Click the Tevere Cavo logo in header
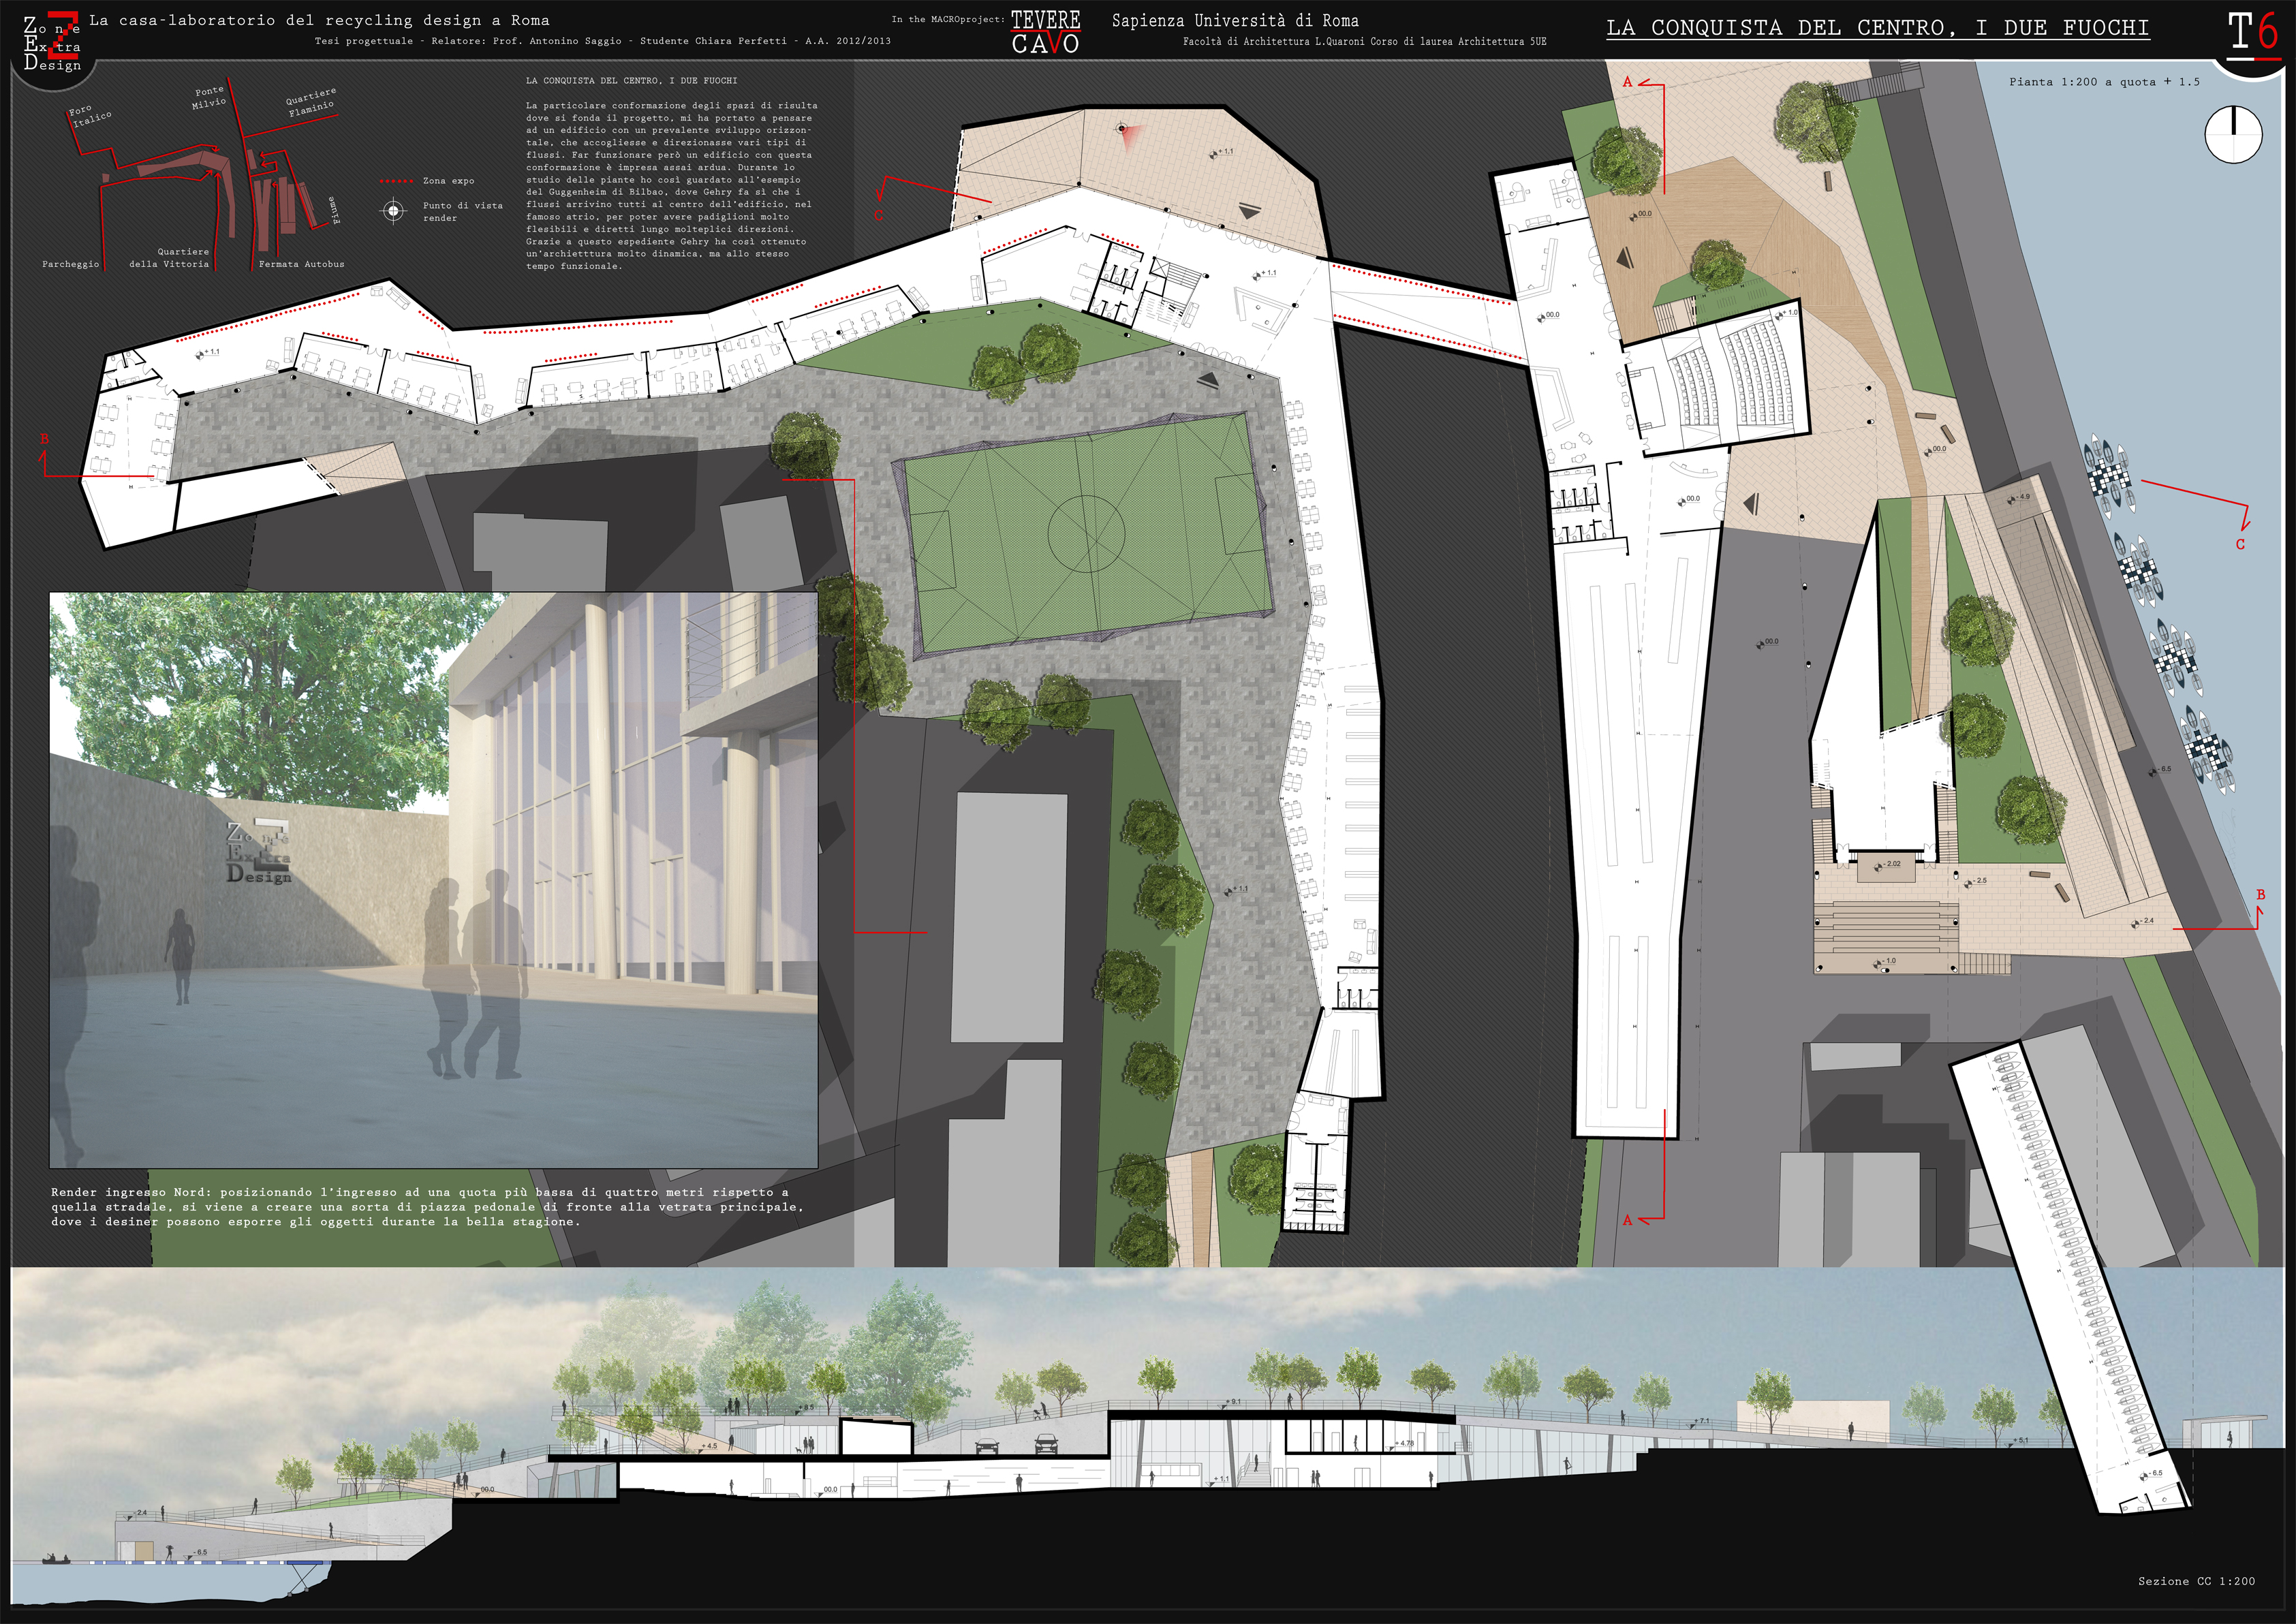 [x=1045, y=32]
